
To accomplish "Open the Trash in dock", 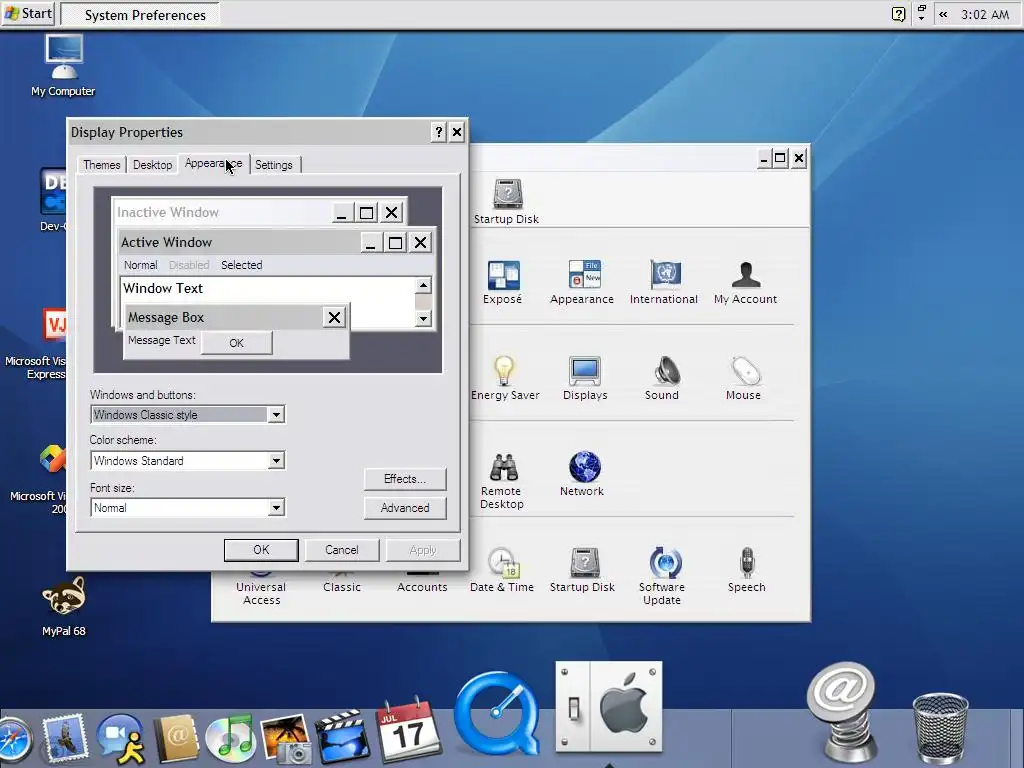I will tap(940, 728).
